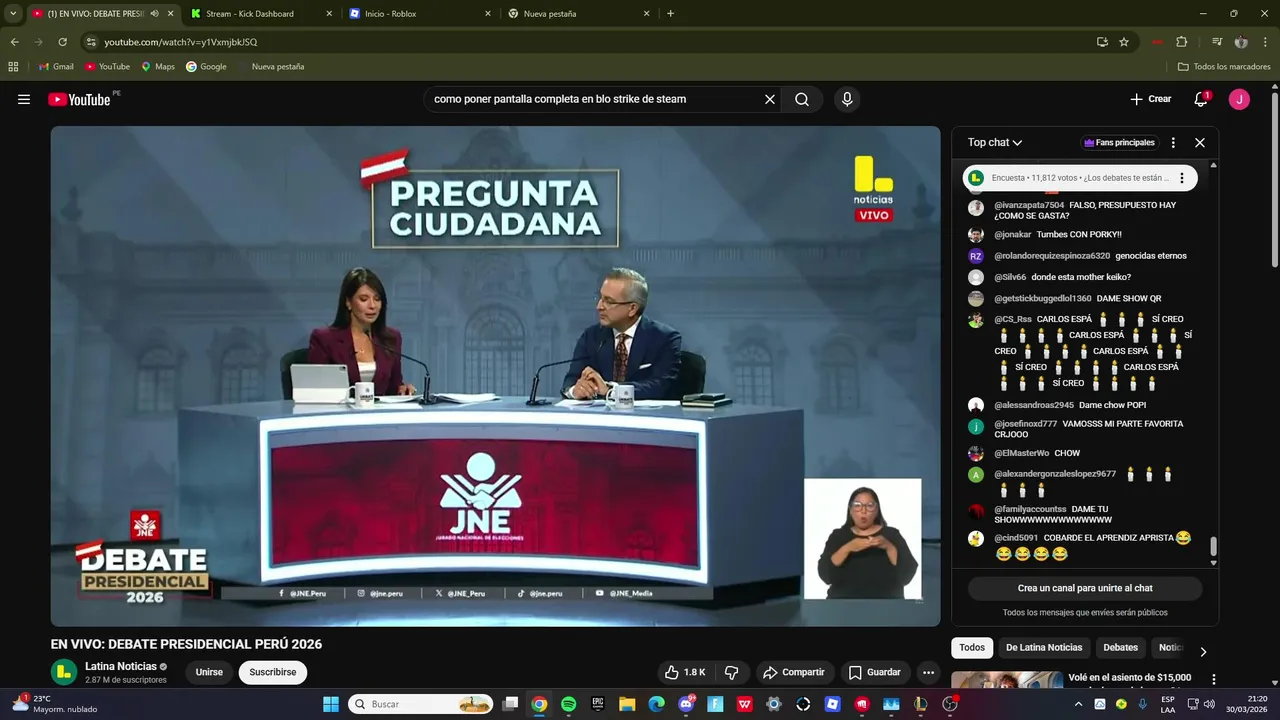This screenshot has width=1280, height=720.
Task: Open the account avatar menu
Action: click(1239, 99)
